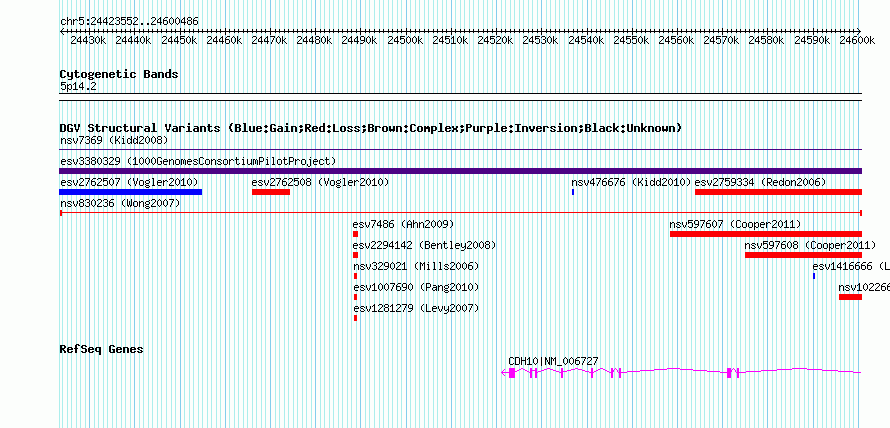This screenshot has height=428, width=890.
Task: Click the red marker under esv1281279
Action: coord(355,318)
